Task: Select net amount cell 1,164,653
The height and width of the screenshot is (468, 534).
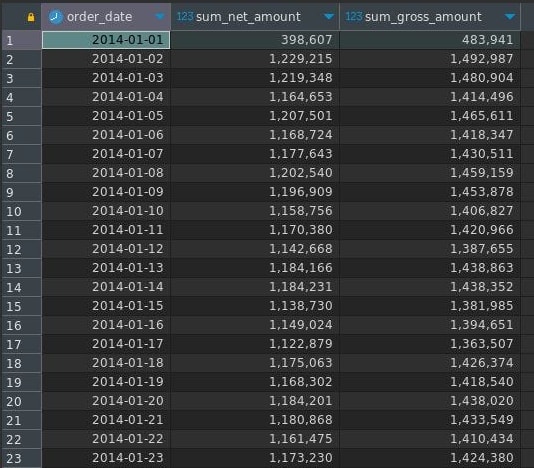Action: click(255, 97)
